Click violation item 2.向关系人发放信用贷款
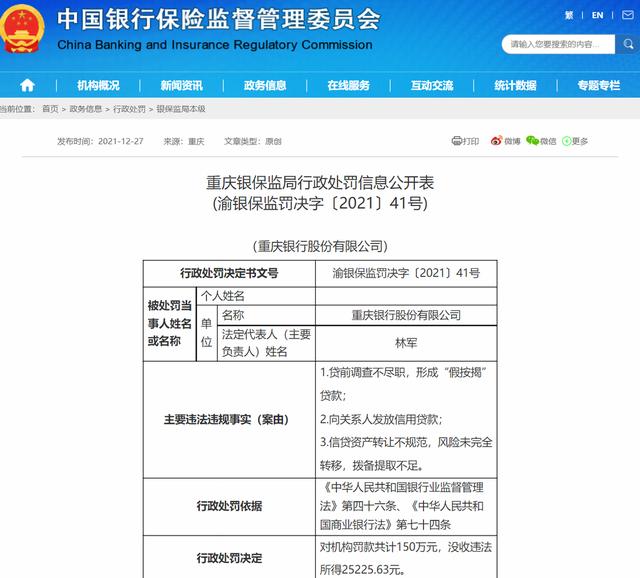The image size is (640, 578). [381, 420]
